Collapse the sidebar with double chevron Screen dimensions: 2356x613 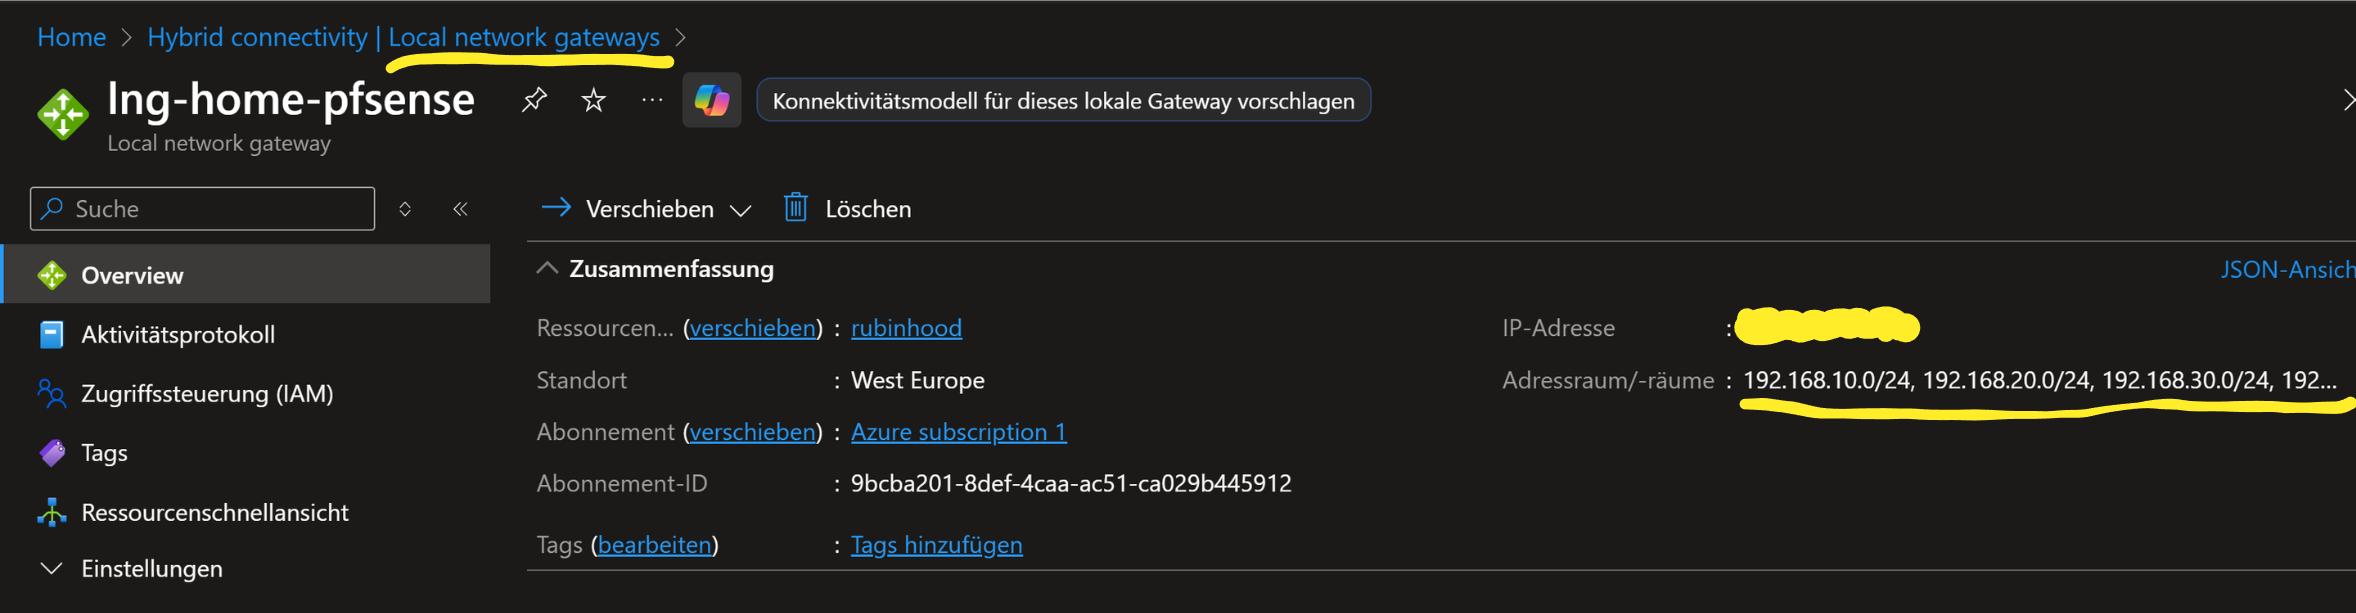(x=460, y=209)
